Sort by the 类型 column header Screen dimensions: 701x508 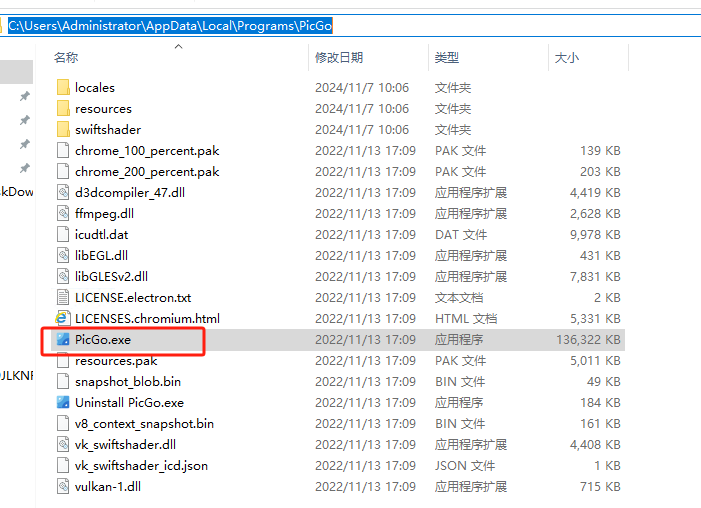(x=447, y=58)
